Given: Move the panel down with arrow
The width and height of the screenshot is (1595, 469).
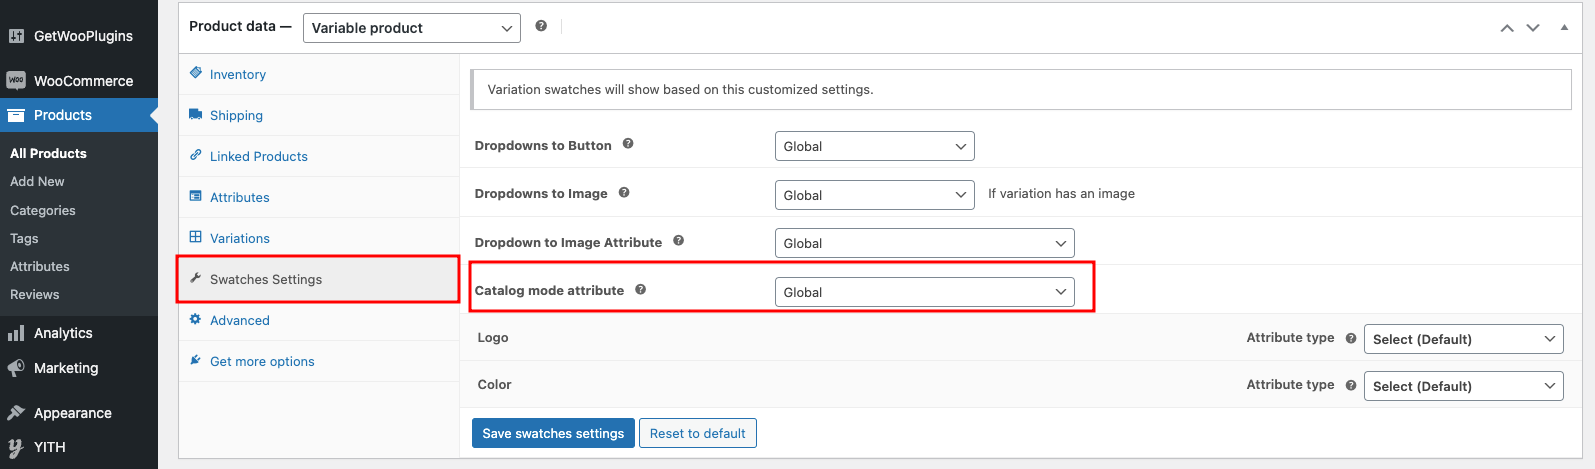Looking at the screenshot, I should click(1533, 28).
